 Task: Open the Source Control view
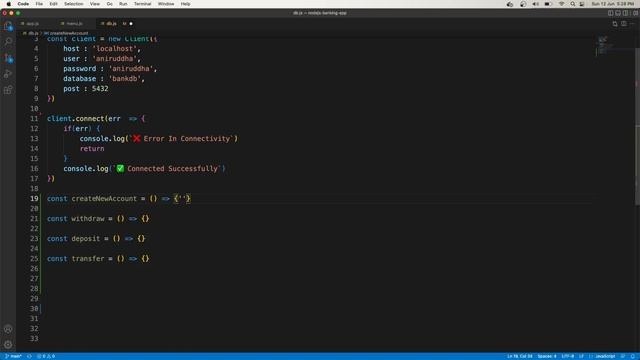point(8,58)
